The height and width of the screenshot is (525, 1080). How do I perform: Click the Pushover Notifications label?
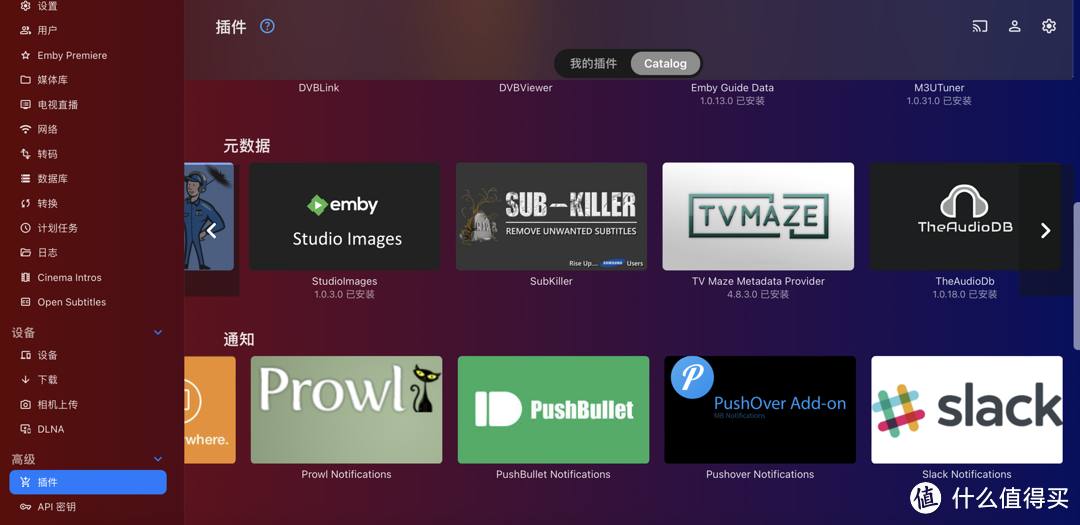pos(760,474)
